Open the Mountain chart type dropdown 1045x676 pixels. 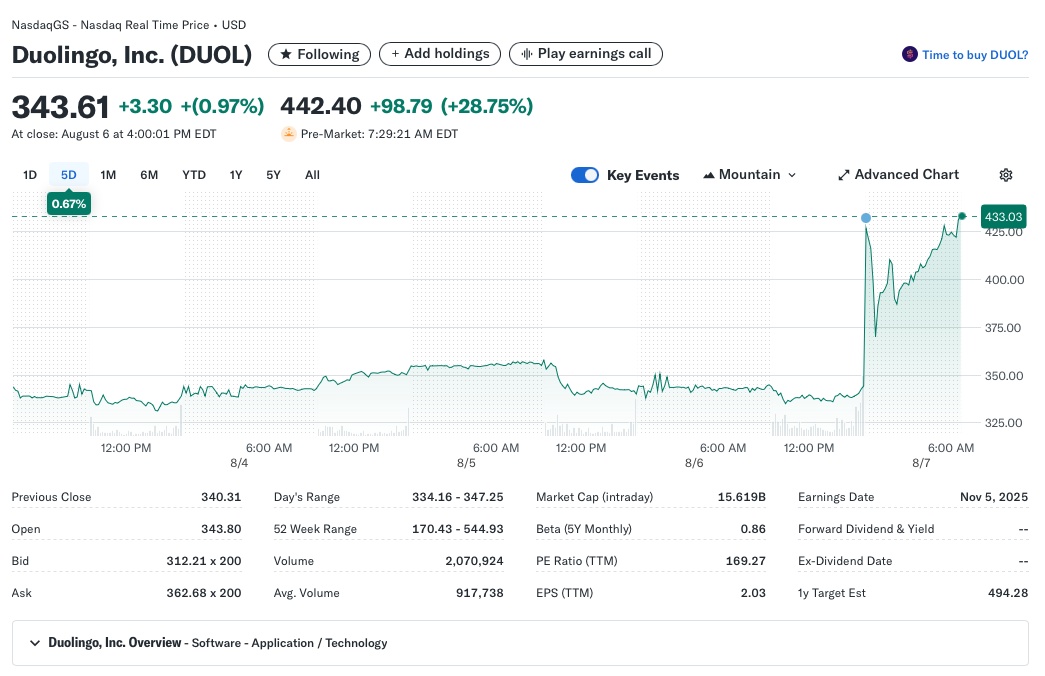(750, 175)
